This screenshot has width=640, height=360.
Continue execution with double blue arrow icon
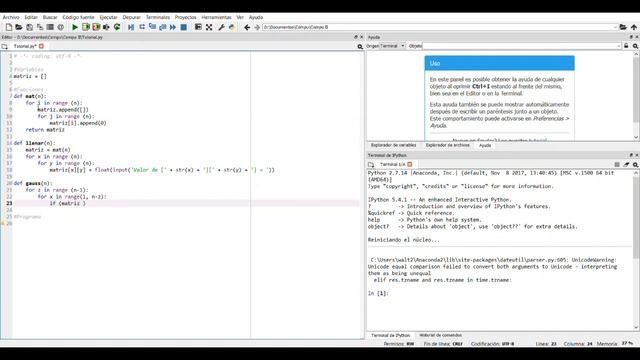pos(173,27)
